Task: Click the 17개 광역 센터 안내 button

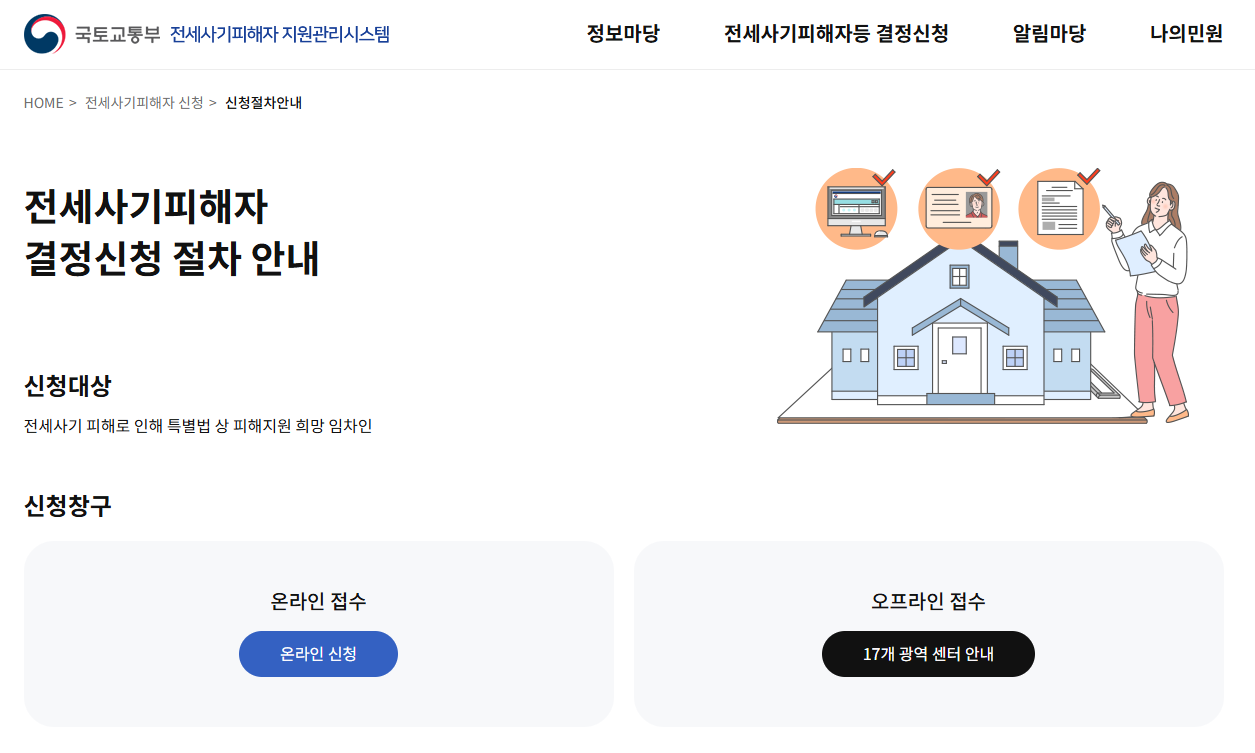Action: (x=928, y=653)
